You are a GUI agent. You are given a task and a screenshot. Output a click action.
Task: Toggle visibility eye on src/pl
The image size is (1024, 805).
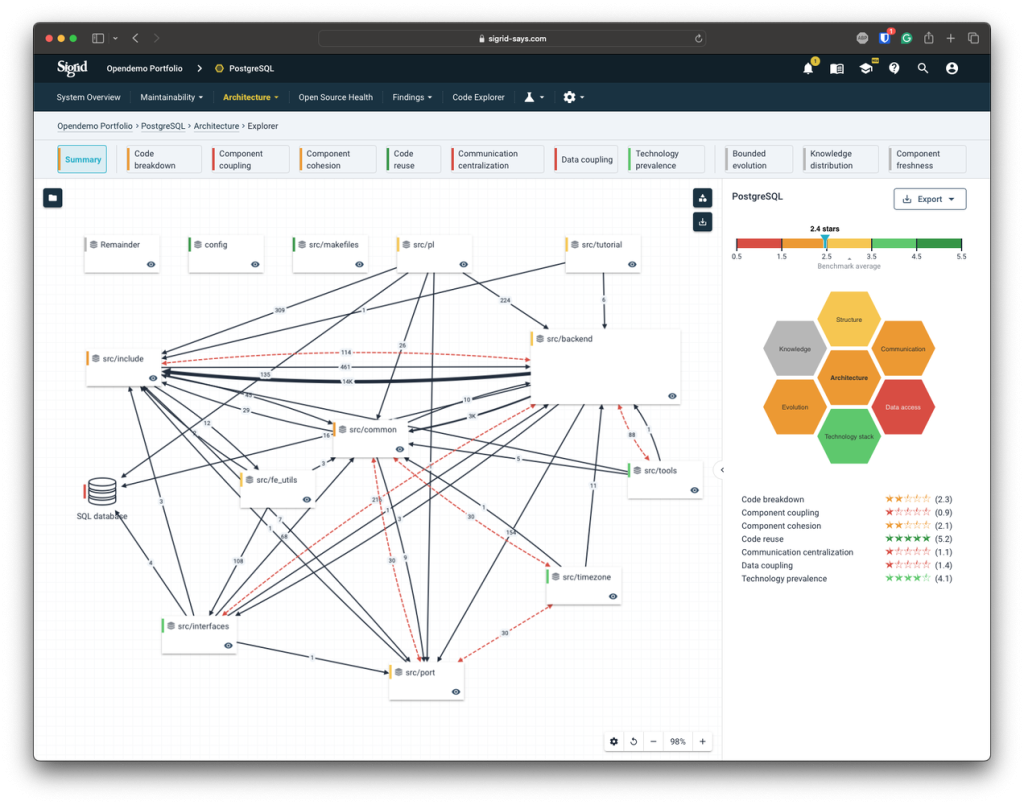click(x=464, y=264)
